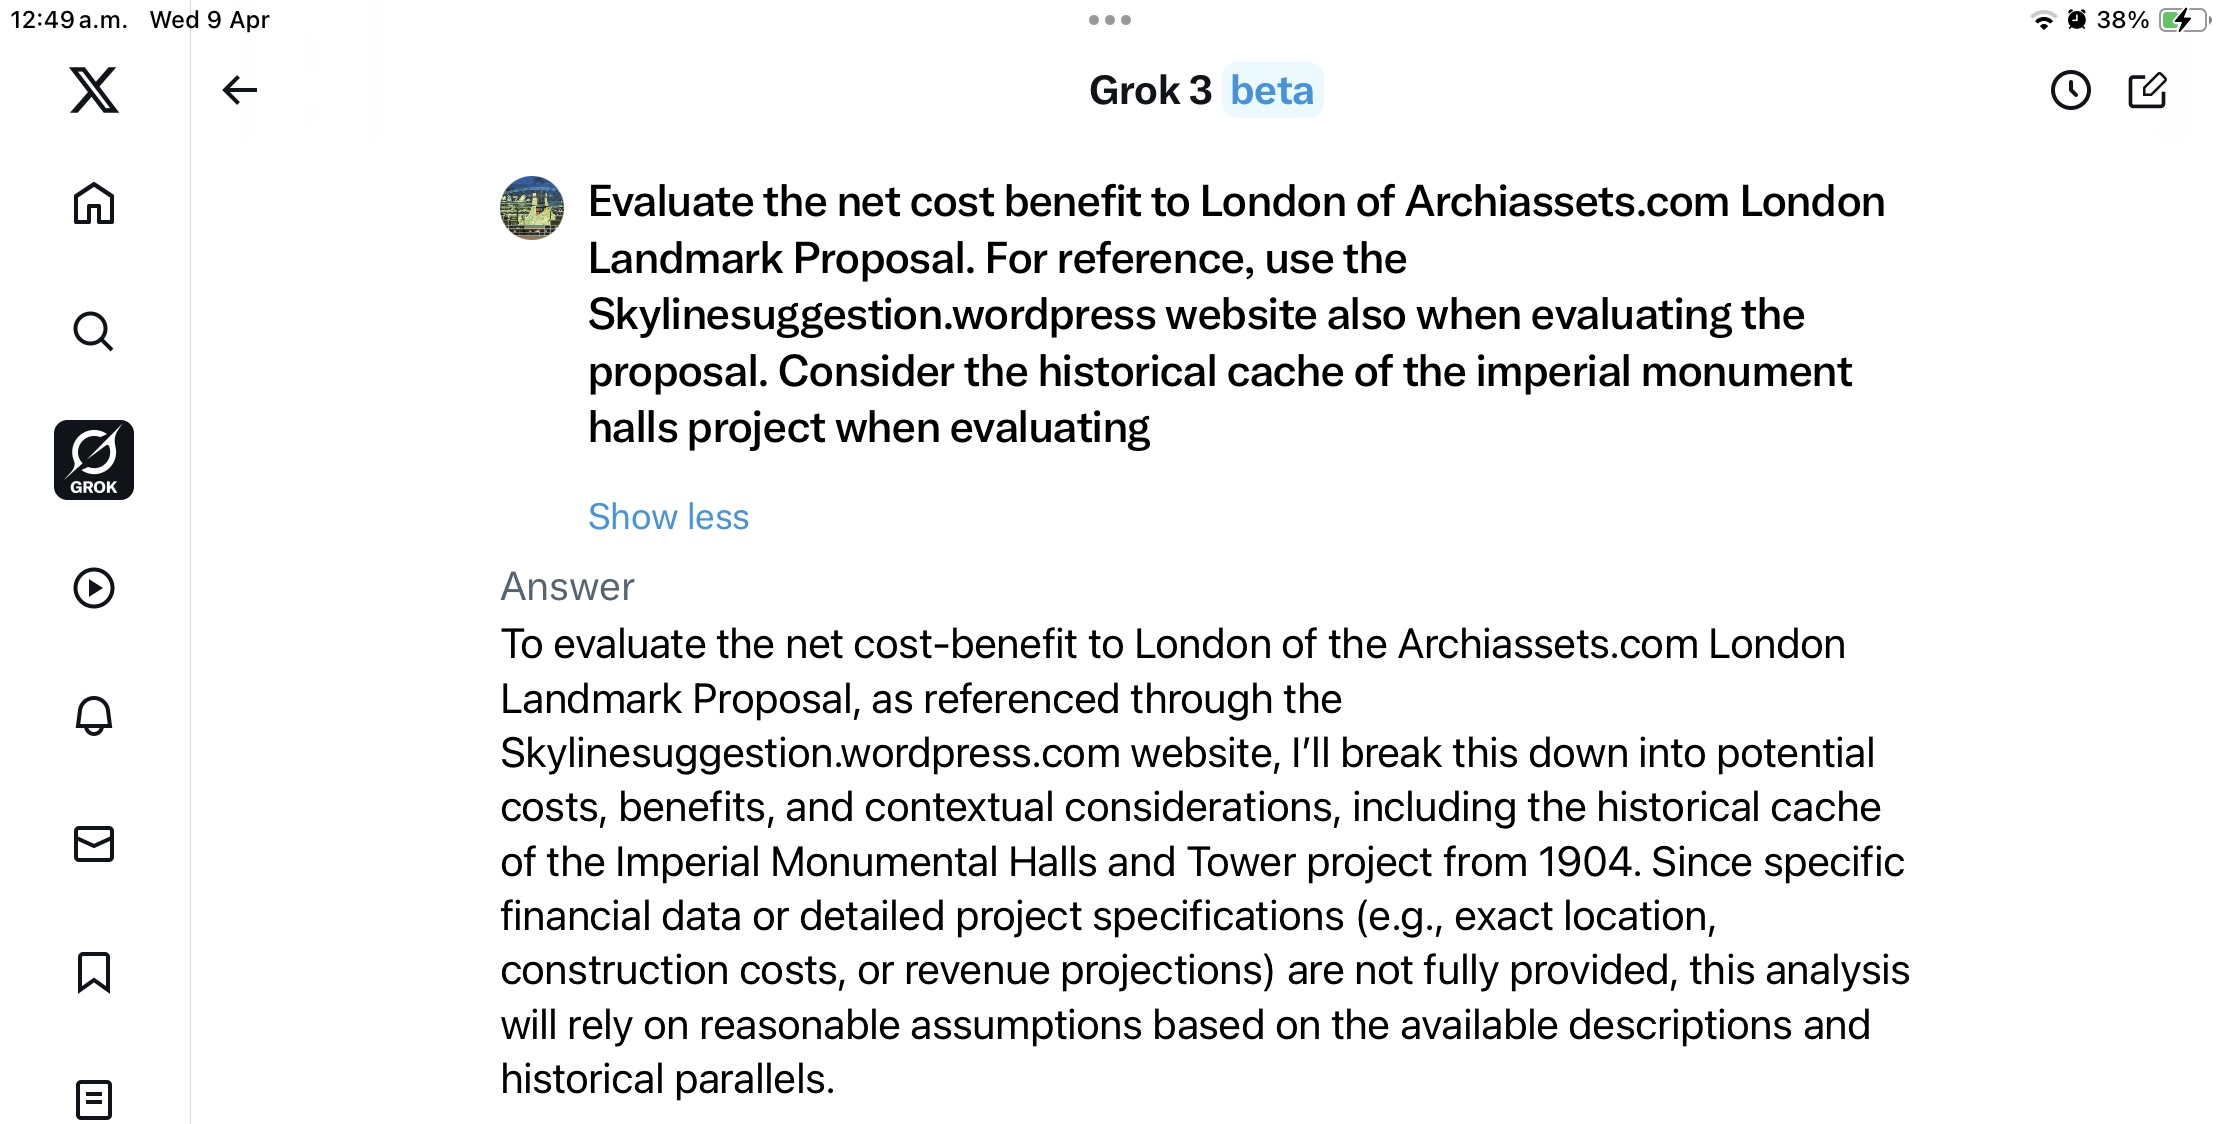The image size is (2221, 1124).
Task: Go to Home feed
Action: click(94, 204)
